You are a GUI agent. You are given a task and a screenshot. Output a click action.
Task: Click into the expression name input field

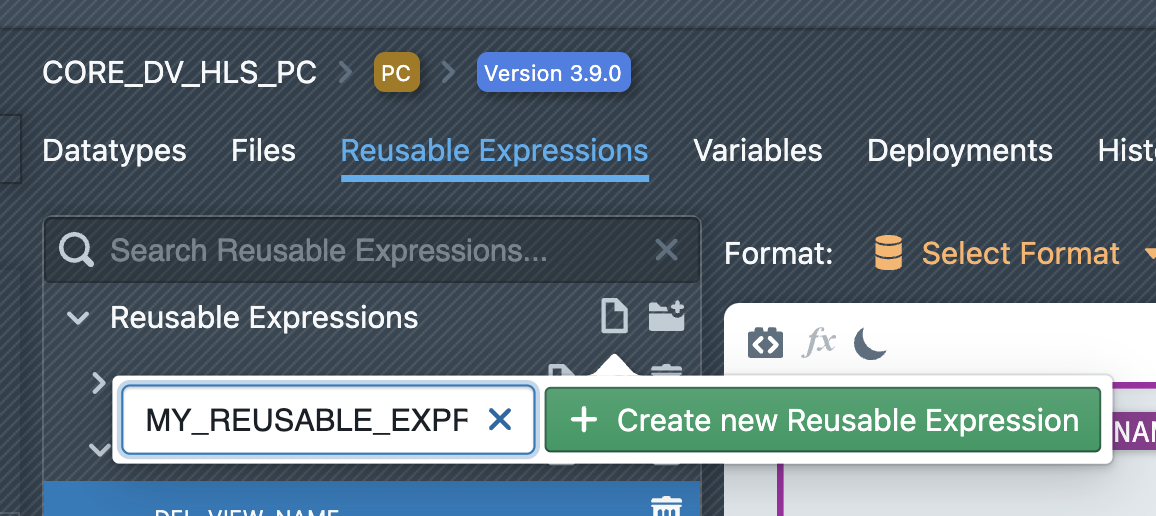point(305,420)
